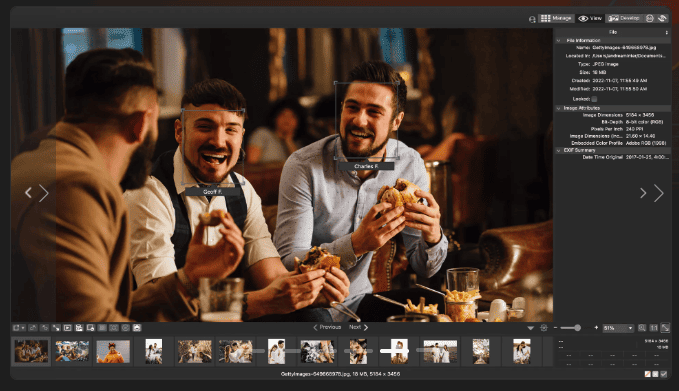Image resolution: width=679 pixels, height=391 pixels.
Task: Collapse the File Information section
Action: pos(559,40)
